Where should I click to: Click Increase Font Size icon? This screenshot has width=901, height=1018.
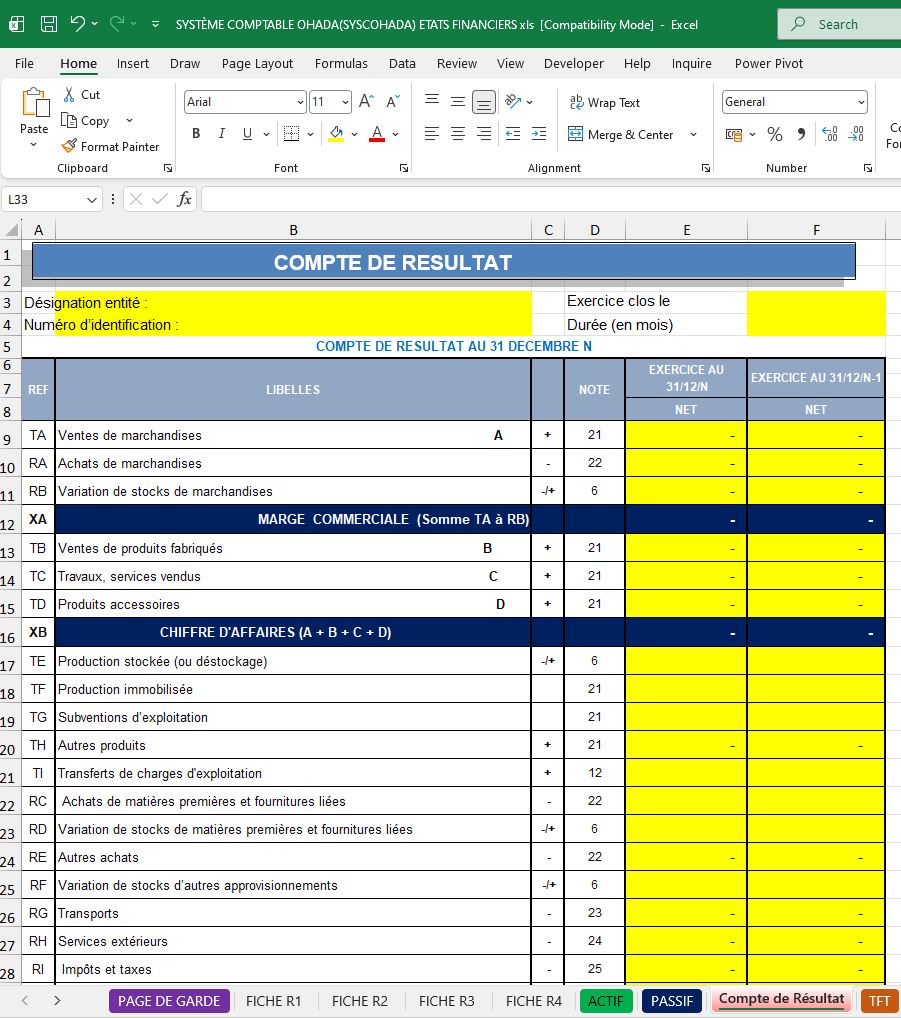pyautogui.click(x=366, y=101)
